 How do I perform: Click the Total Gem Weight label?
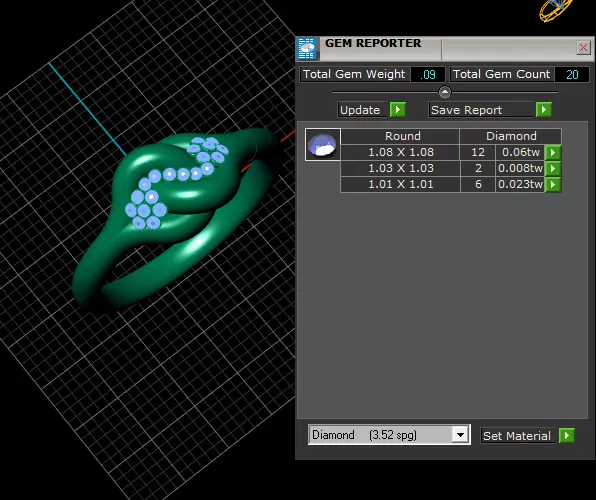[354, 75]
